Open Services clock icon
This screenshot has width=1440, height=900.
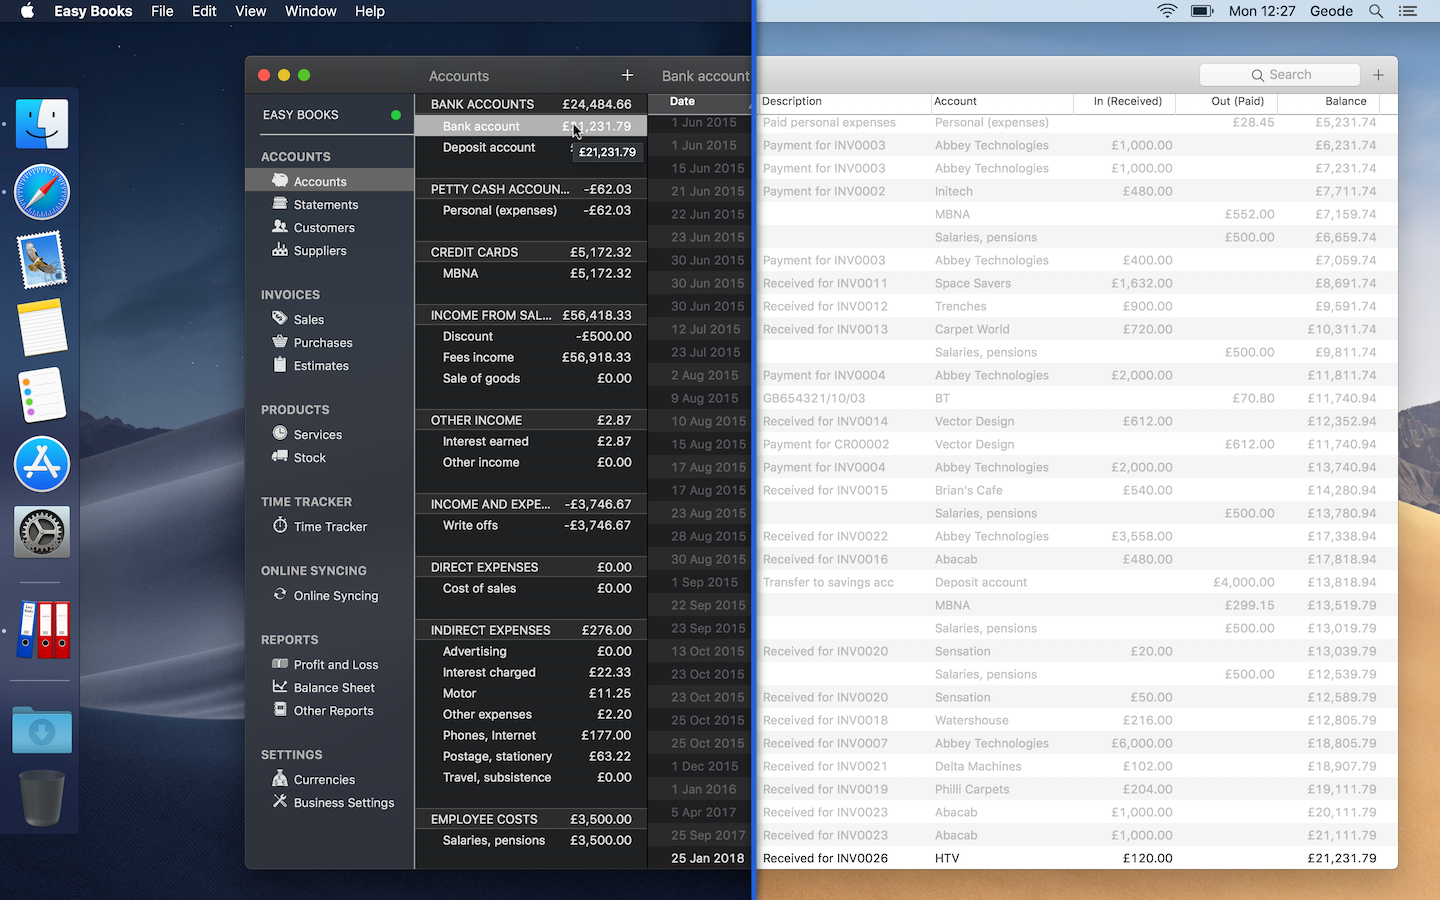(x=280, y=434)
